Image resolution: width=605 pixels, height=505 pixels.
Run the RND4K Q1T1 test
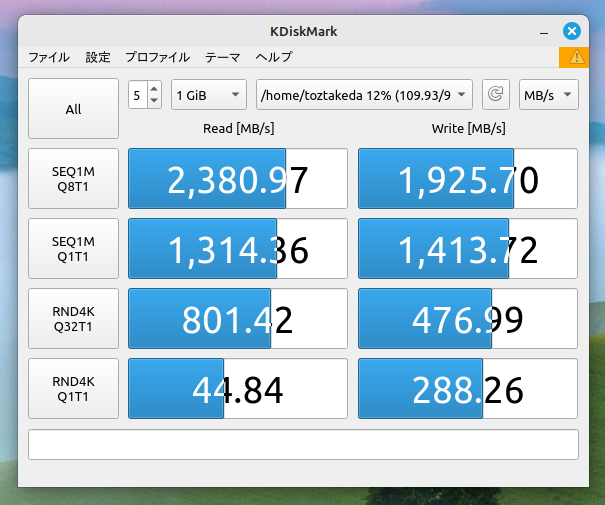tap(73, 388)
